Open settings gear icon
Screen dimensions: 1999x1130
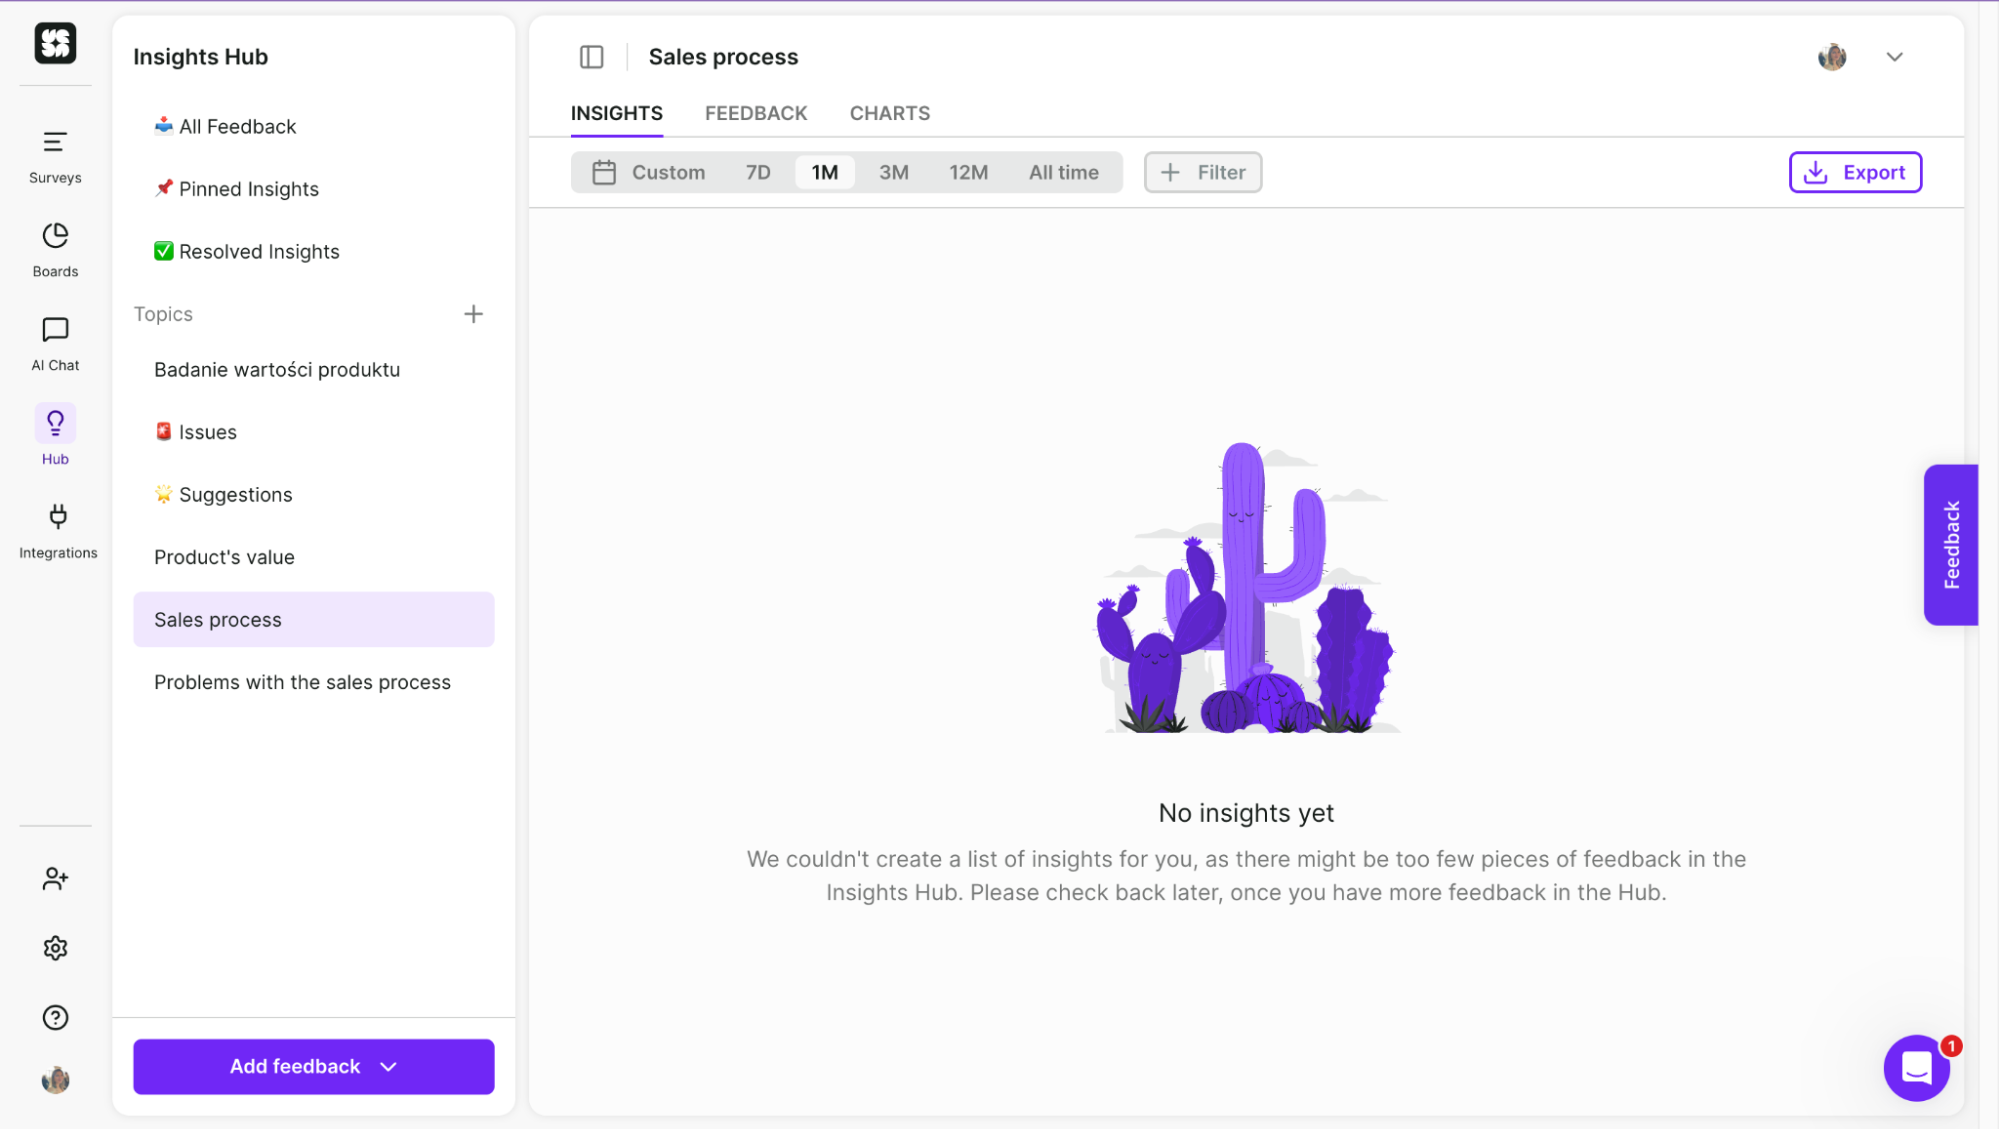[x=55, y=948]
